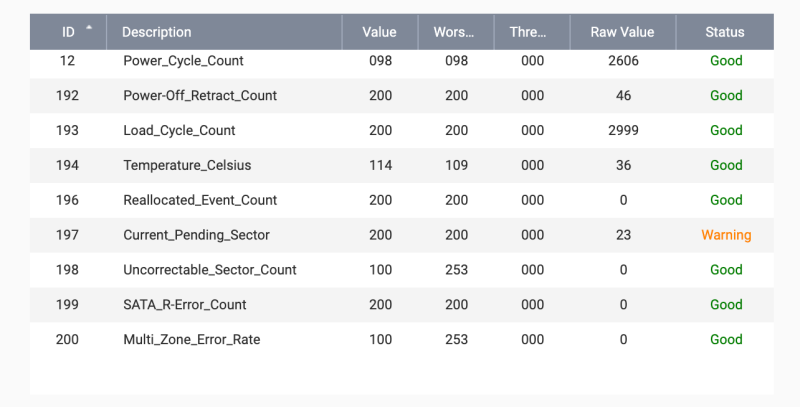Image resolution: width=800 pixels, height=407 pixels.
Task: Click Good status for Temperature_Celsius
Action: pyautogui.click(x=726, y=165)
